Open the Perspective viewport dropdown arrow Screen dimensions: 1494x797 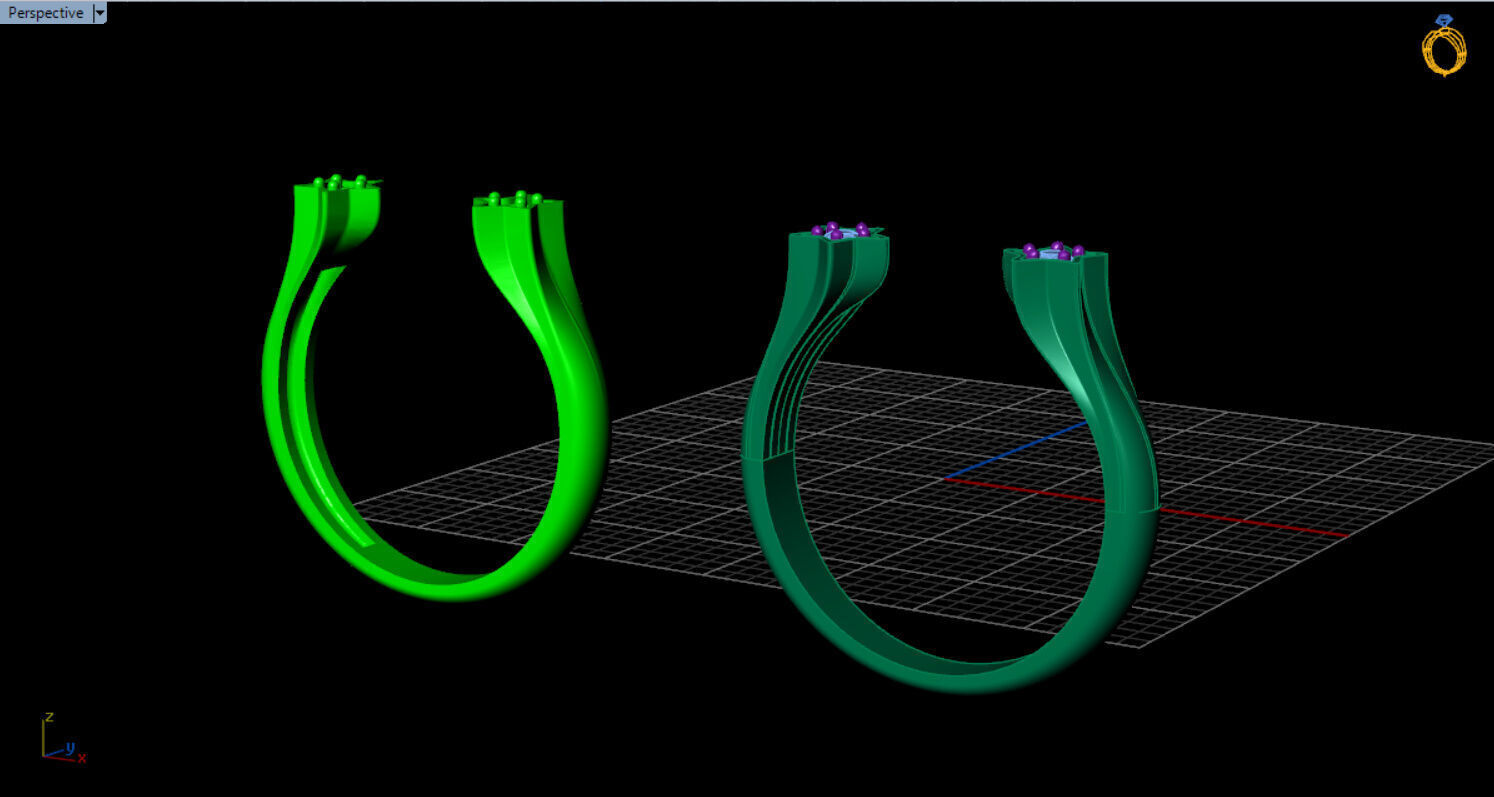click(99, 13)
